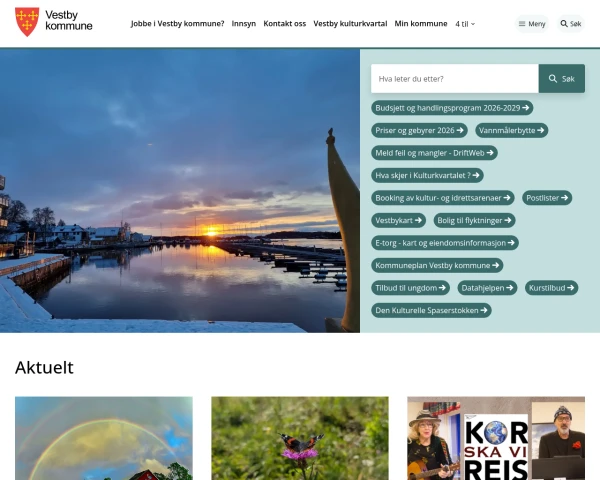Click the arrow icon on Vannmålerbytte pill
The image size is (600, 480).
point(540,131)
